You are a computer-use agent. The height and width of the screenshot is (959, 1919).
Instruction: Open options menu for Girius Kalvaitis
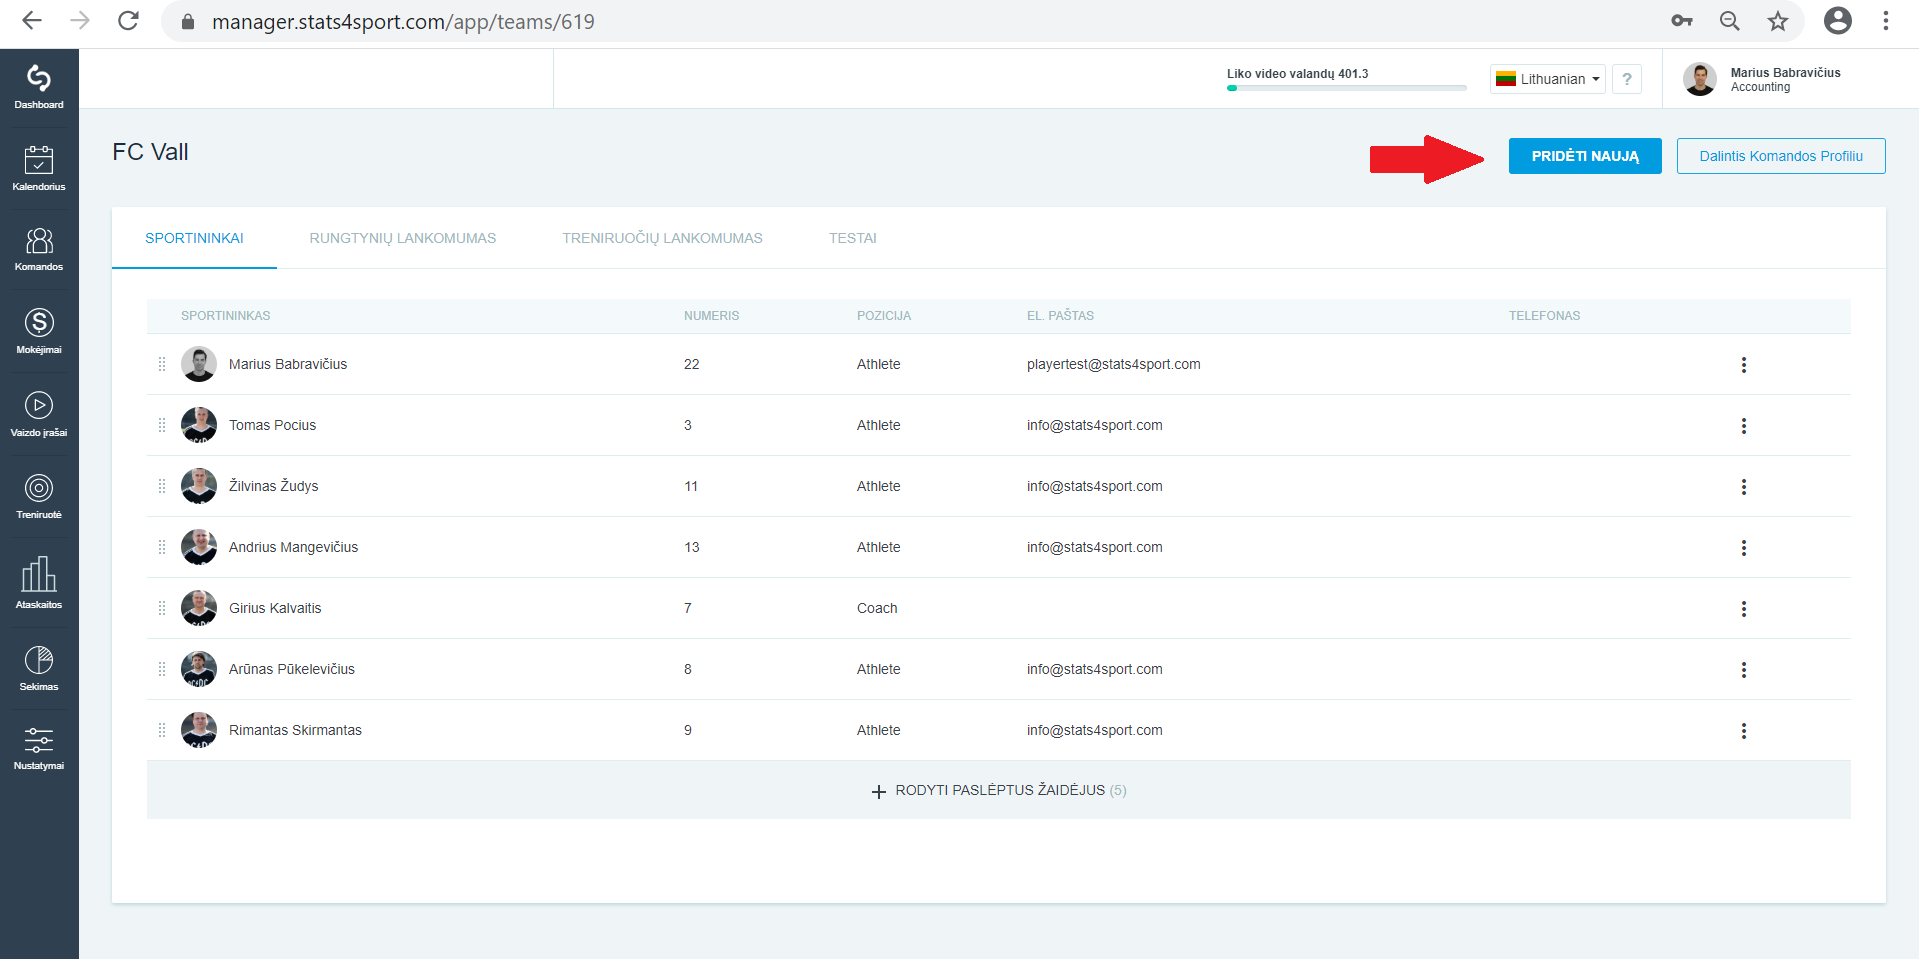point(1744,609)
